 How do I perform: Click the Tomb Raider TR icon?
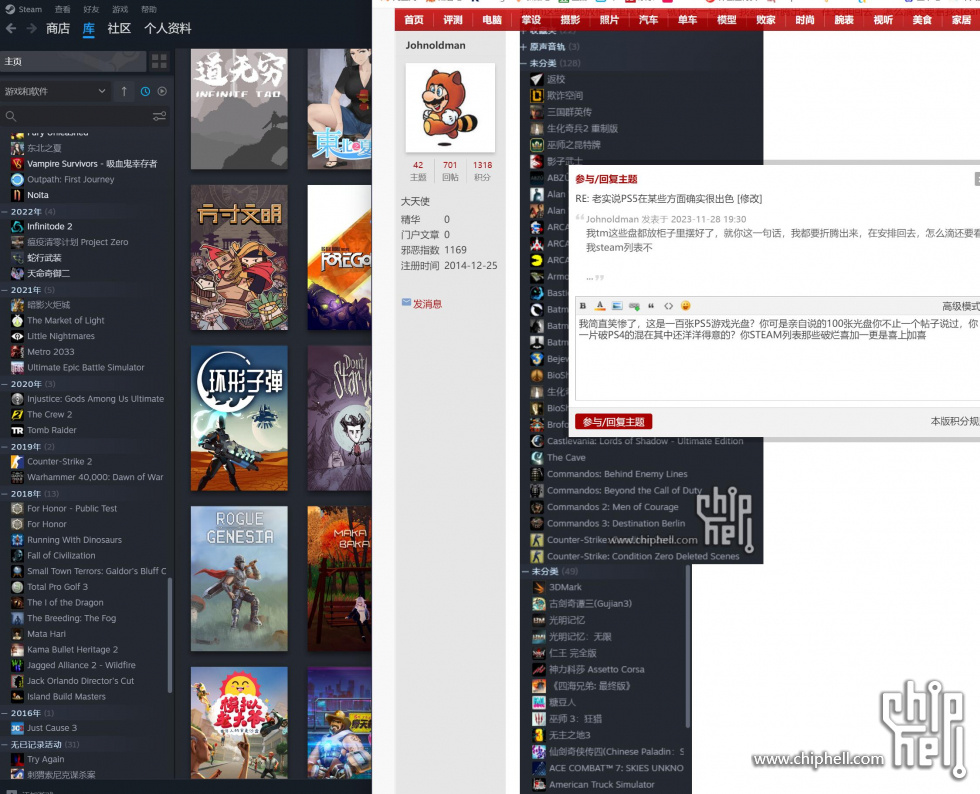pyautogui.click(x=18, y=430)
